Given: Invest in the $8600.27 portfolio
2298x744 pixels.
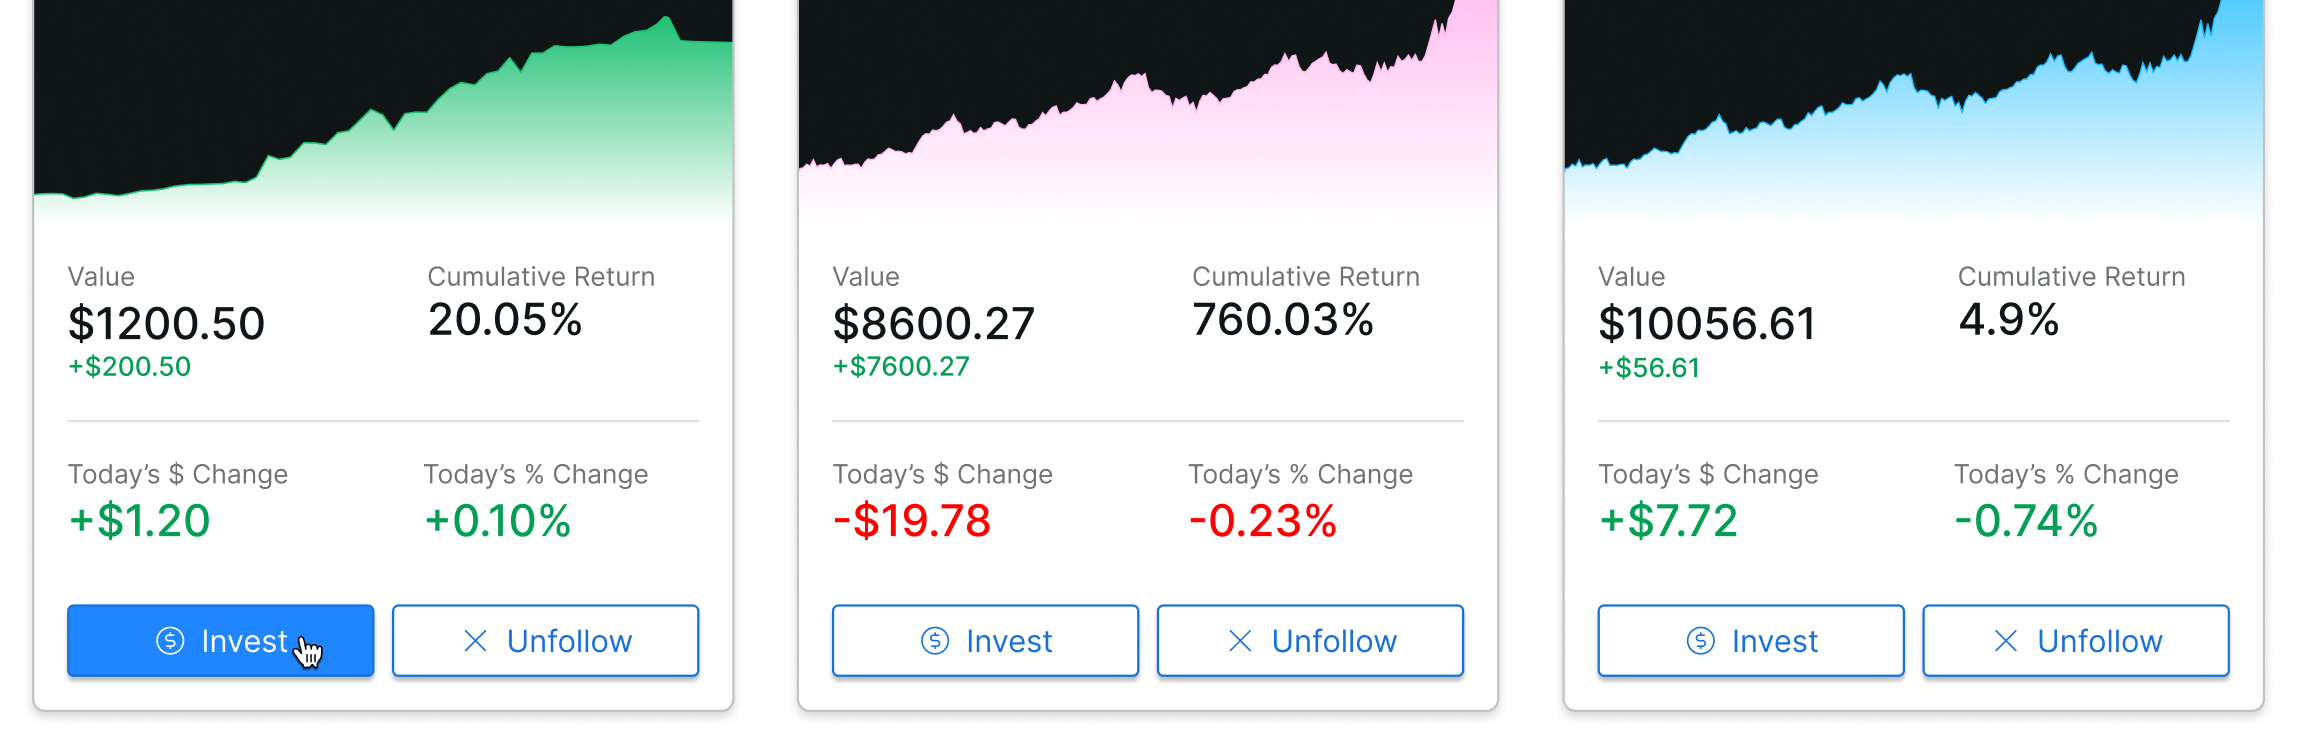Looking at the screenshot, I should tap(986, 641).
